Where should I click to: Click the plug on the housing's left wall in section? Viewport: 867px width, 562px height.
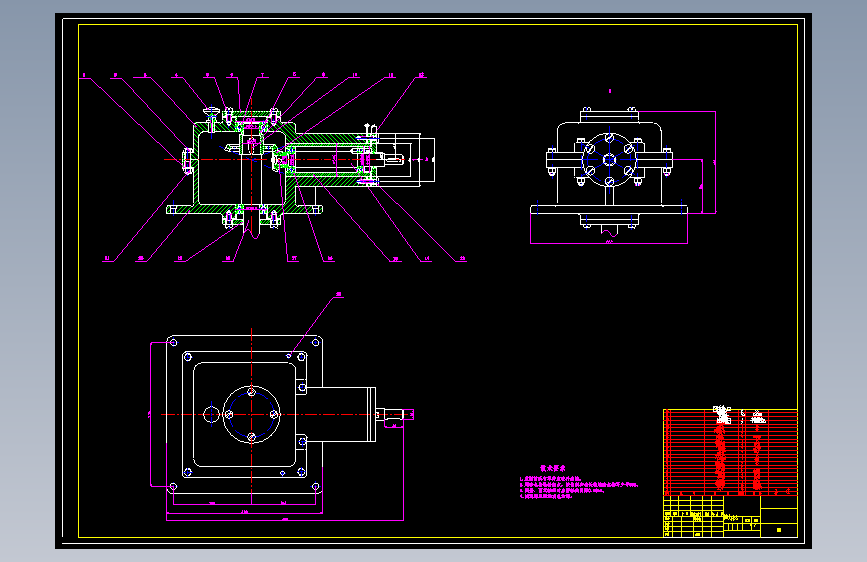coord(187,160)
